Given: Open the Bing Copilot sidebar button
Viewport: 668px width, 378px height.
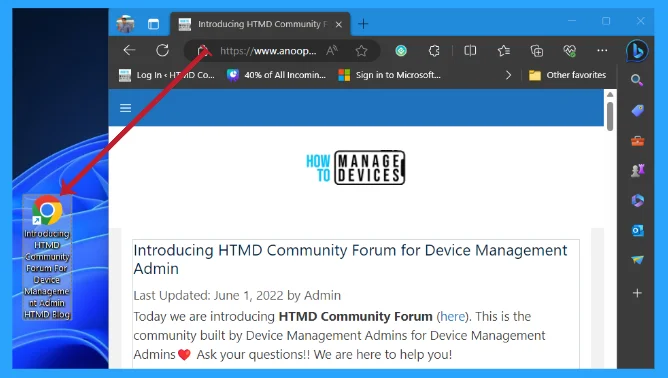Looking at the screenshot, I should [637, 51].
